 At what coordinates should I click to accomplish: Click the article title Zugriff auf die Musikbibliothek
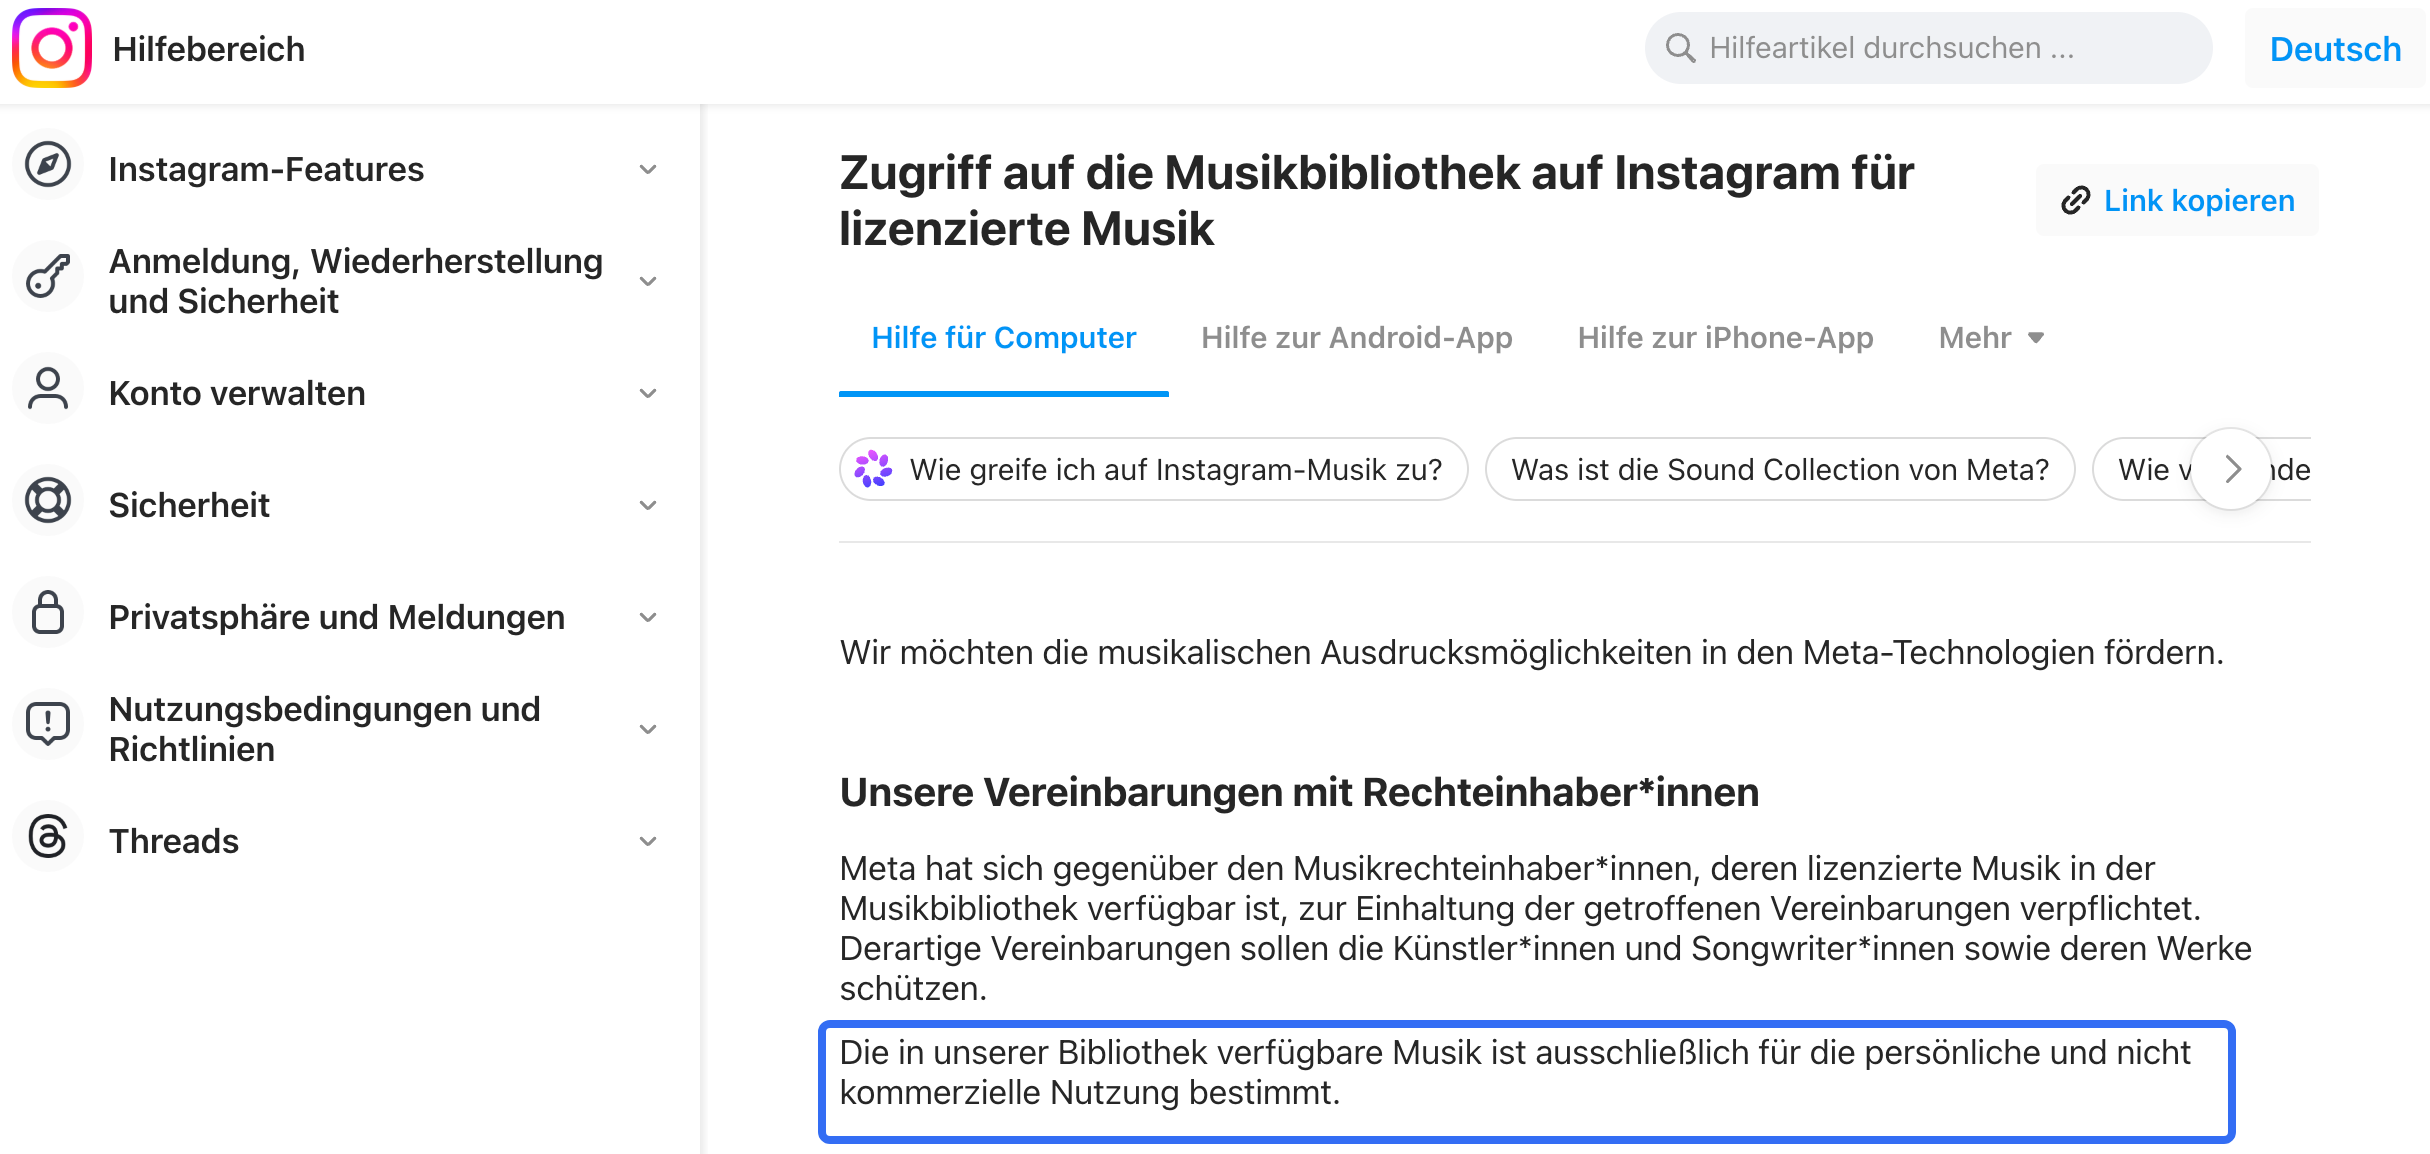(x=1376, y=201)
